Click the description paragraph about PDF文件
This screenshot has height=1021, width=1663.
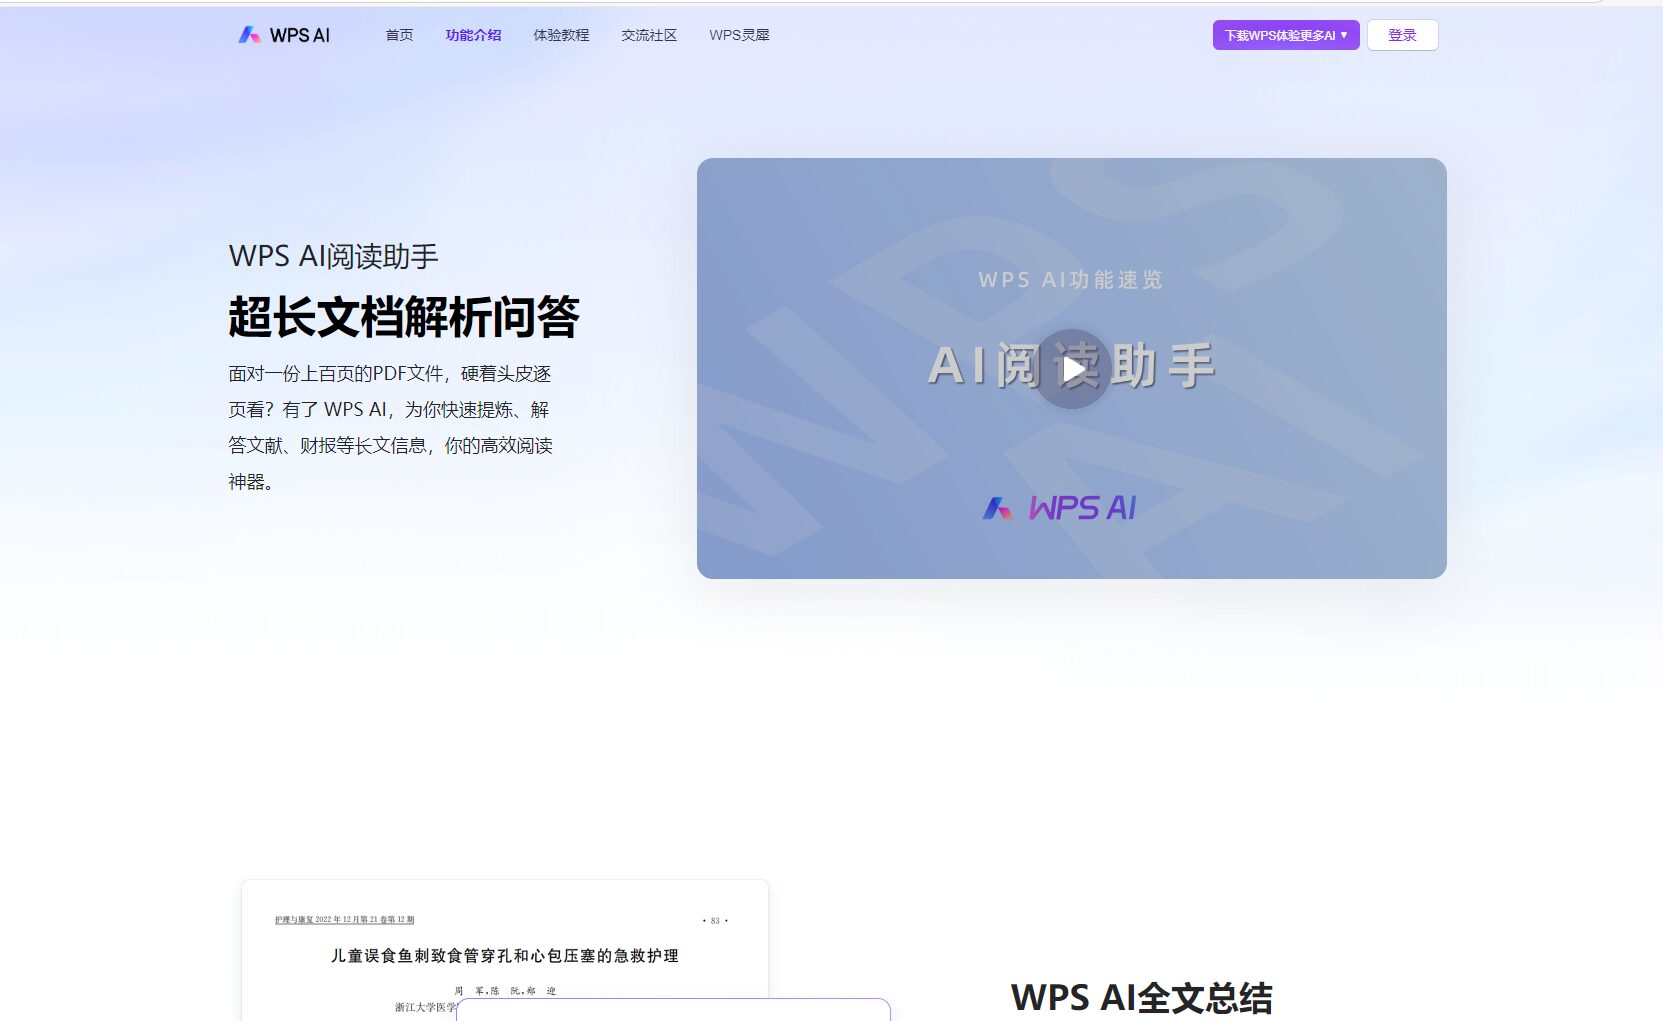(390, 427)
